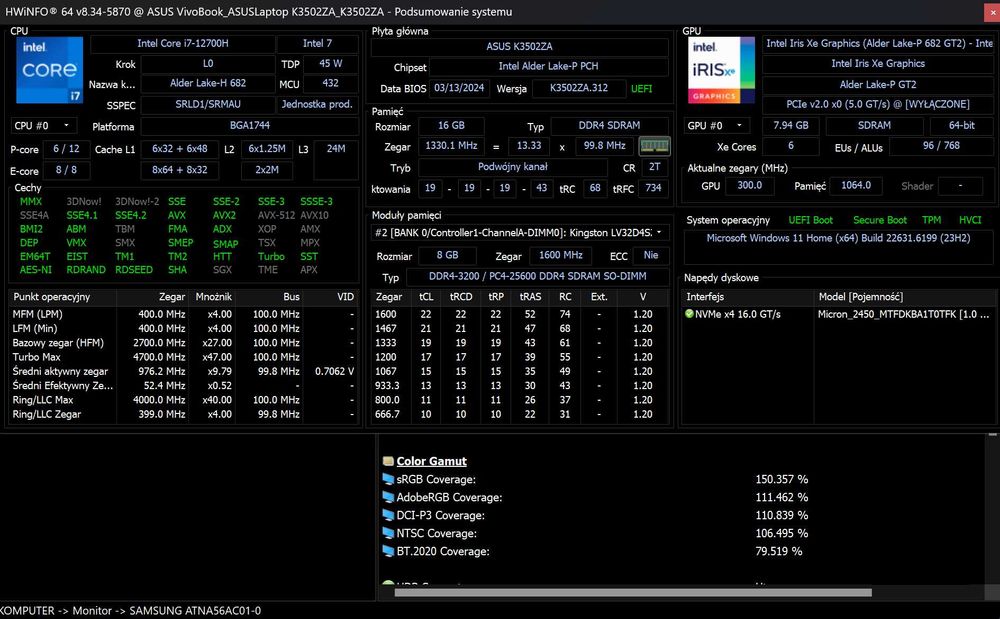This screenshot has height=619, width=1000.
Task: Click the ECC value Nie
Action: point(651,255)
